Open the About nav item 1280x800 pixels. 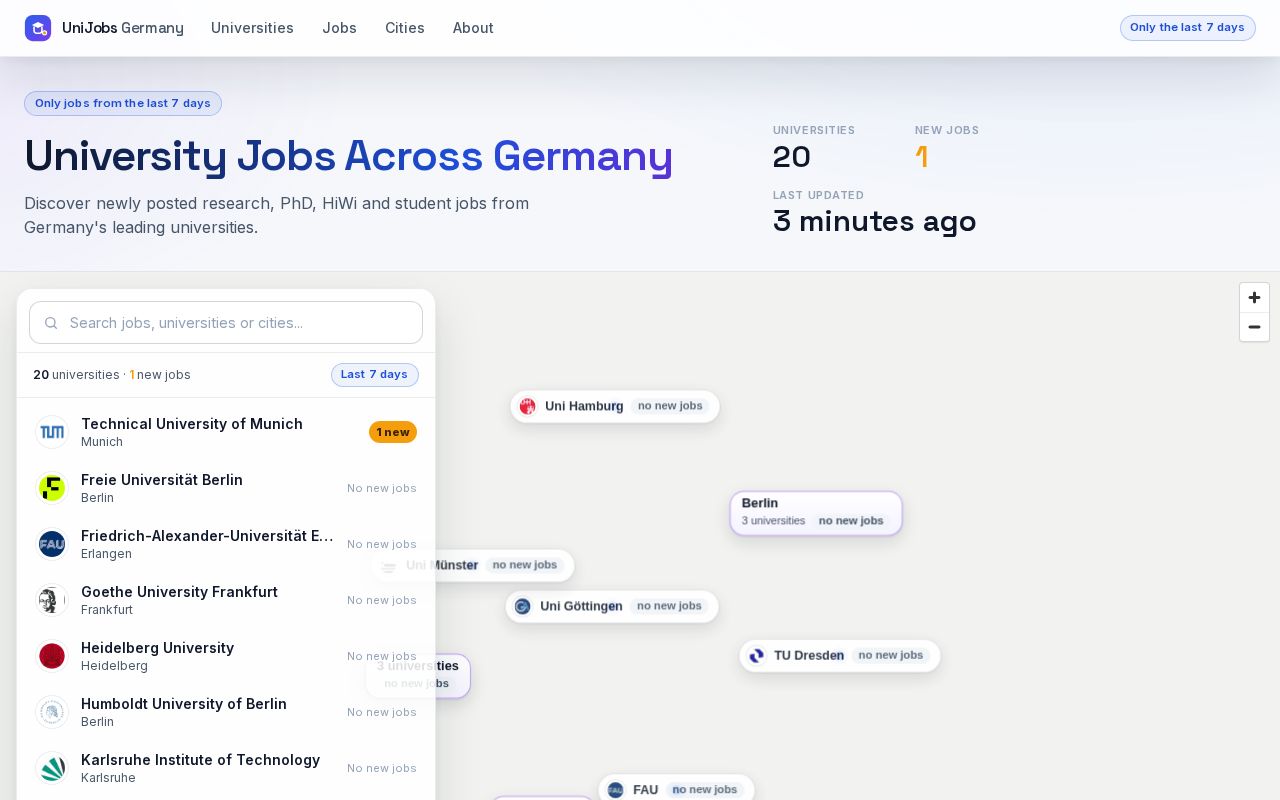point(473,28)
